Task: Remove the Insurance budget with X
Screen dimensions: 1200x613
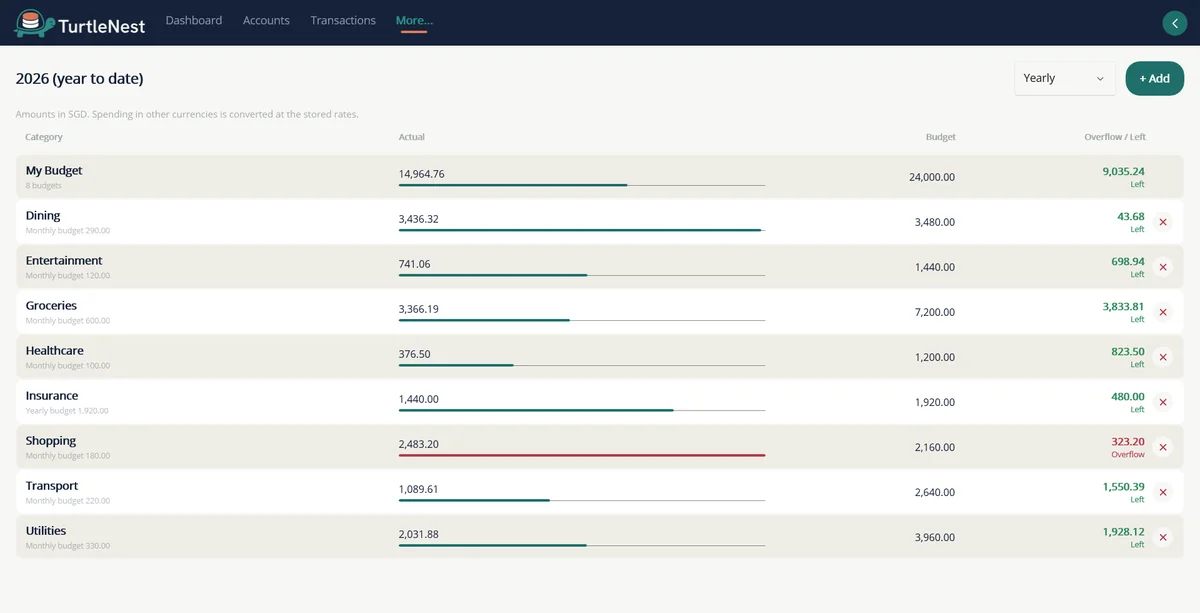Action: 1162,402
